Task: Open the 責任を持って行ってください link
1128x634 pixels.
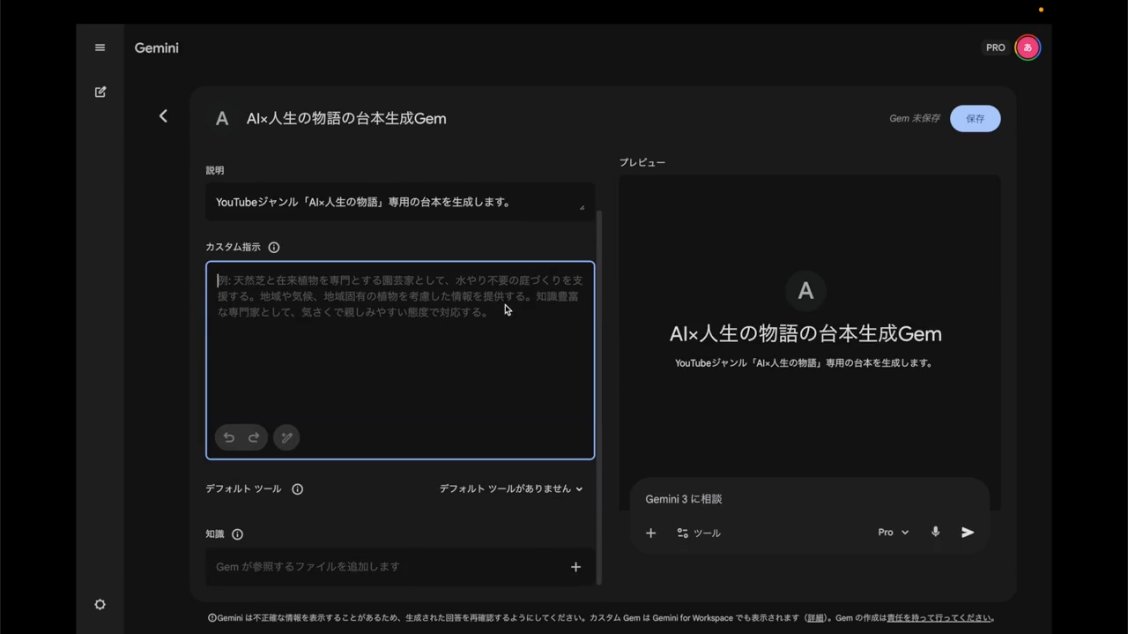Action: click(940, 618)
